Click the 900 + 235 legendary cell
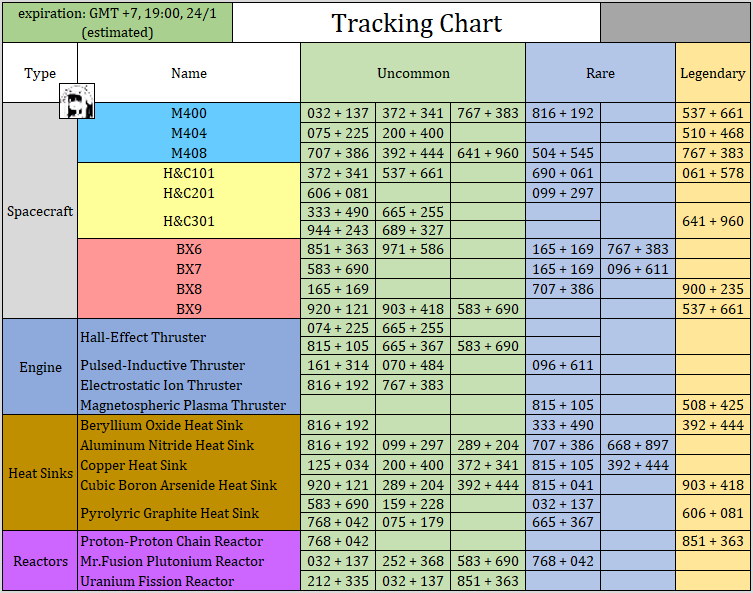 [712, 289]
